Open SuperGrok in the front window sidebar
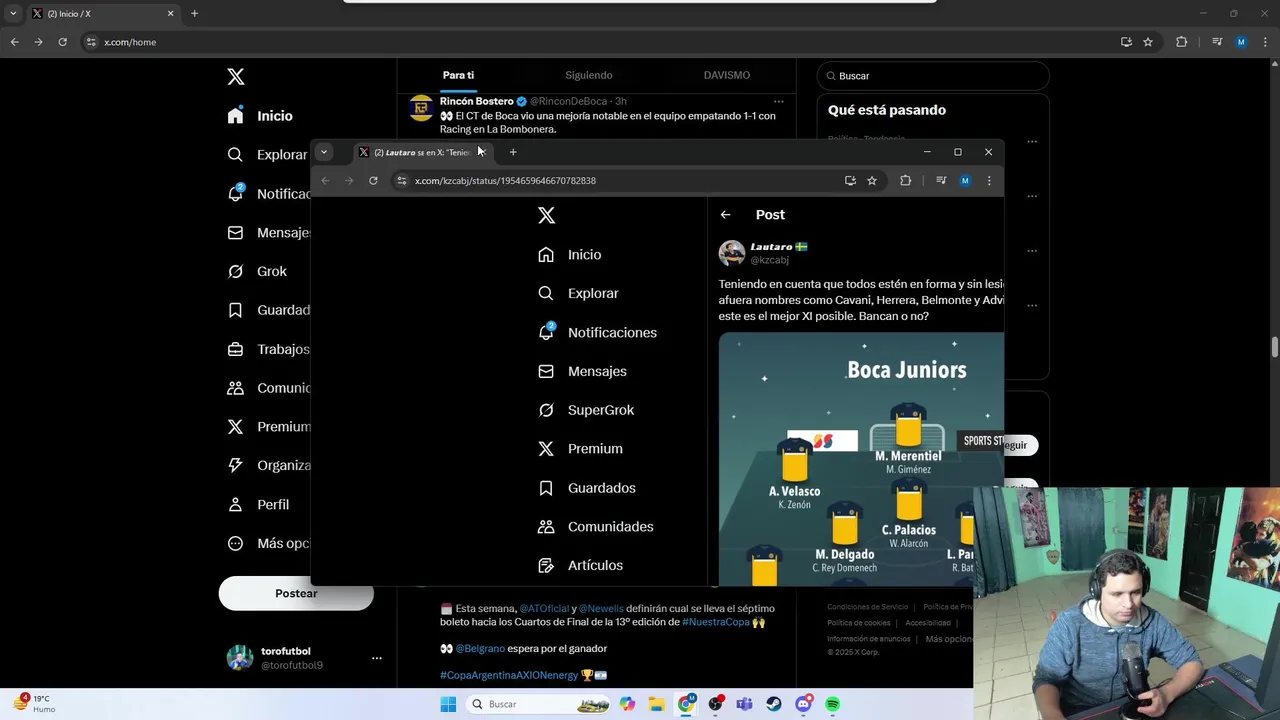 click(586, 410)
